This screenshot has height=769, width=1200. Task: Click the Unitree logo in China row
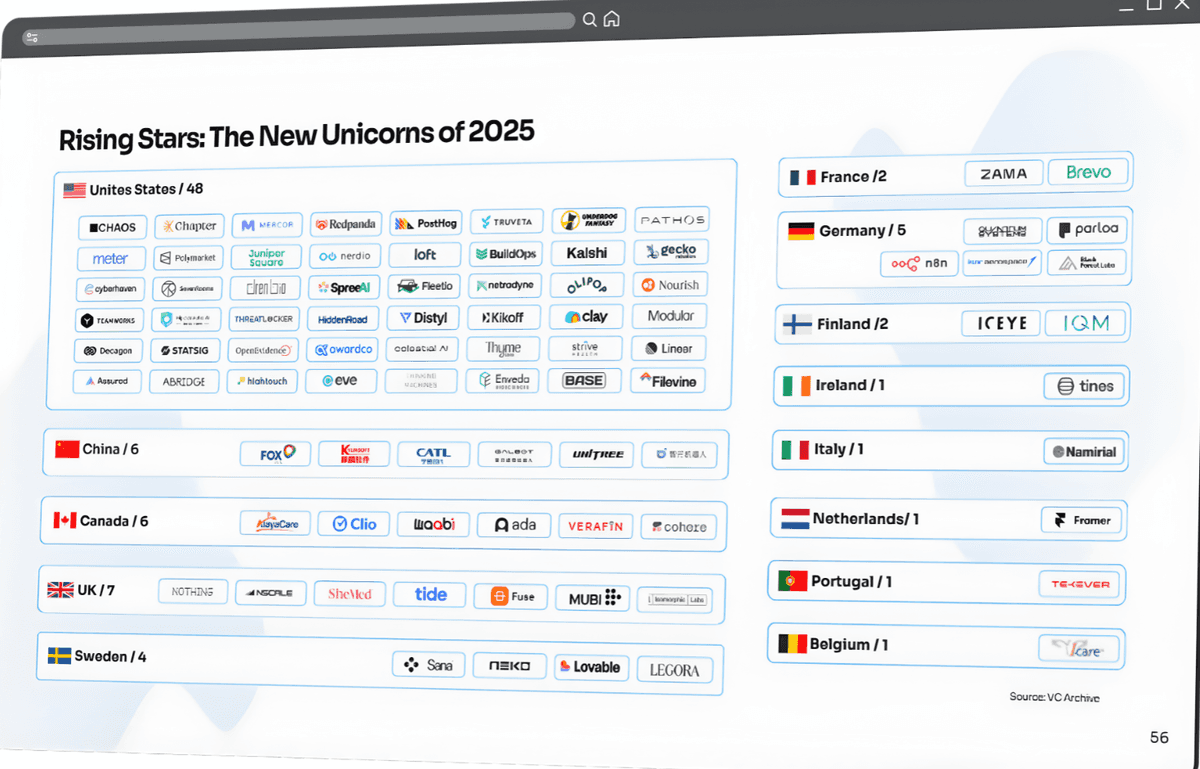click(597, 454)
